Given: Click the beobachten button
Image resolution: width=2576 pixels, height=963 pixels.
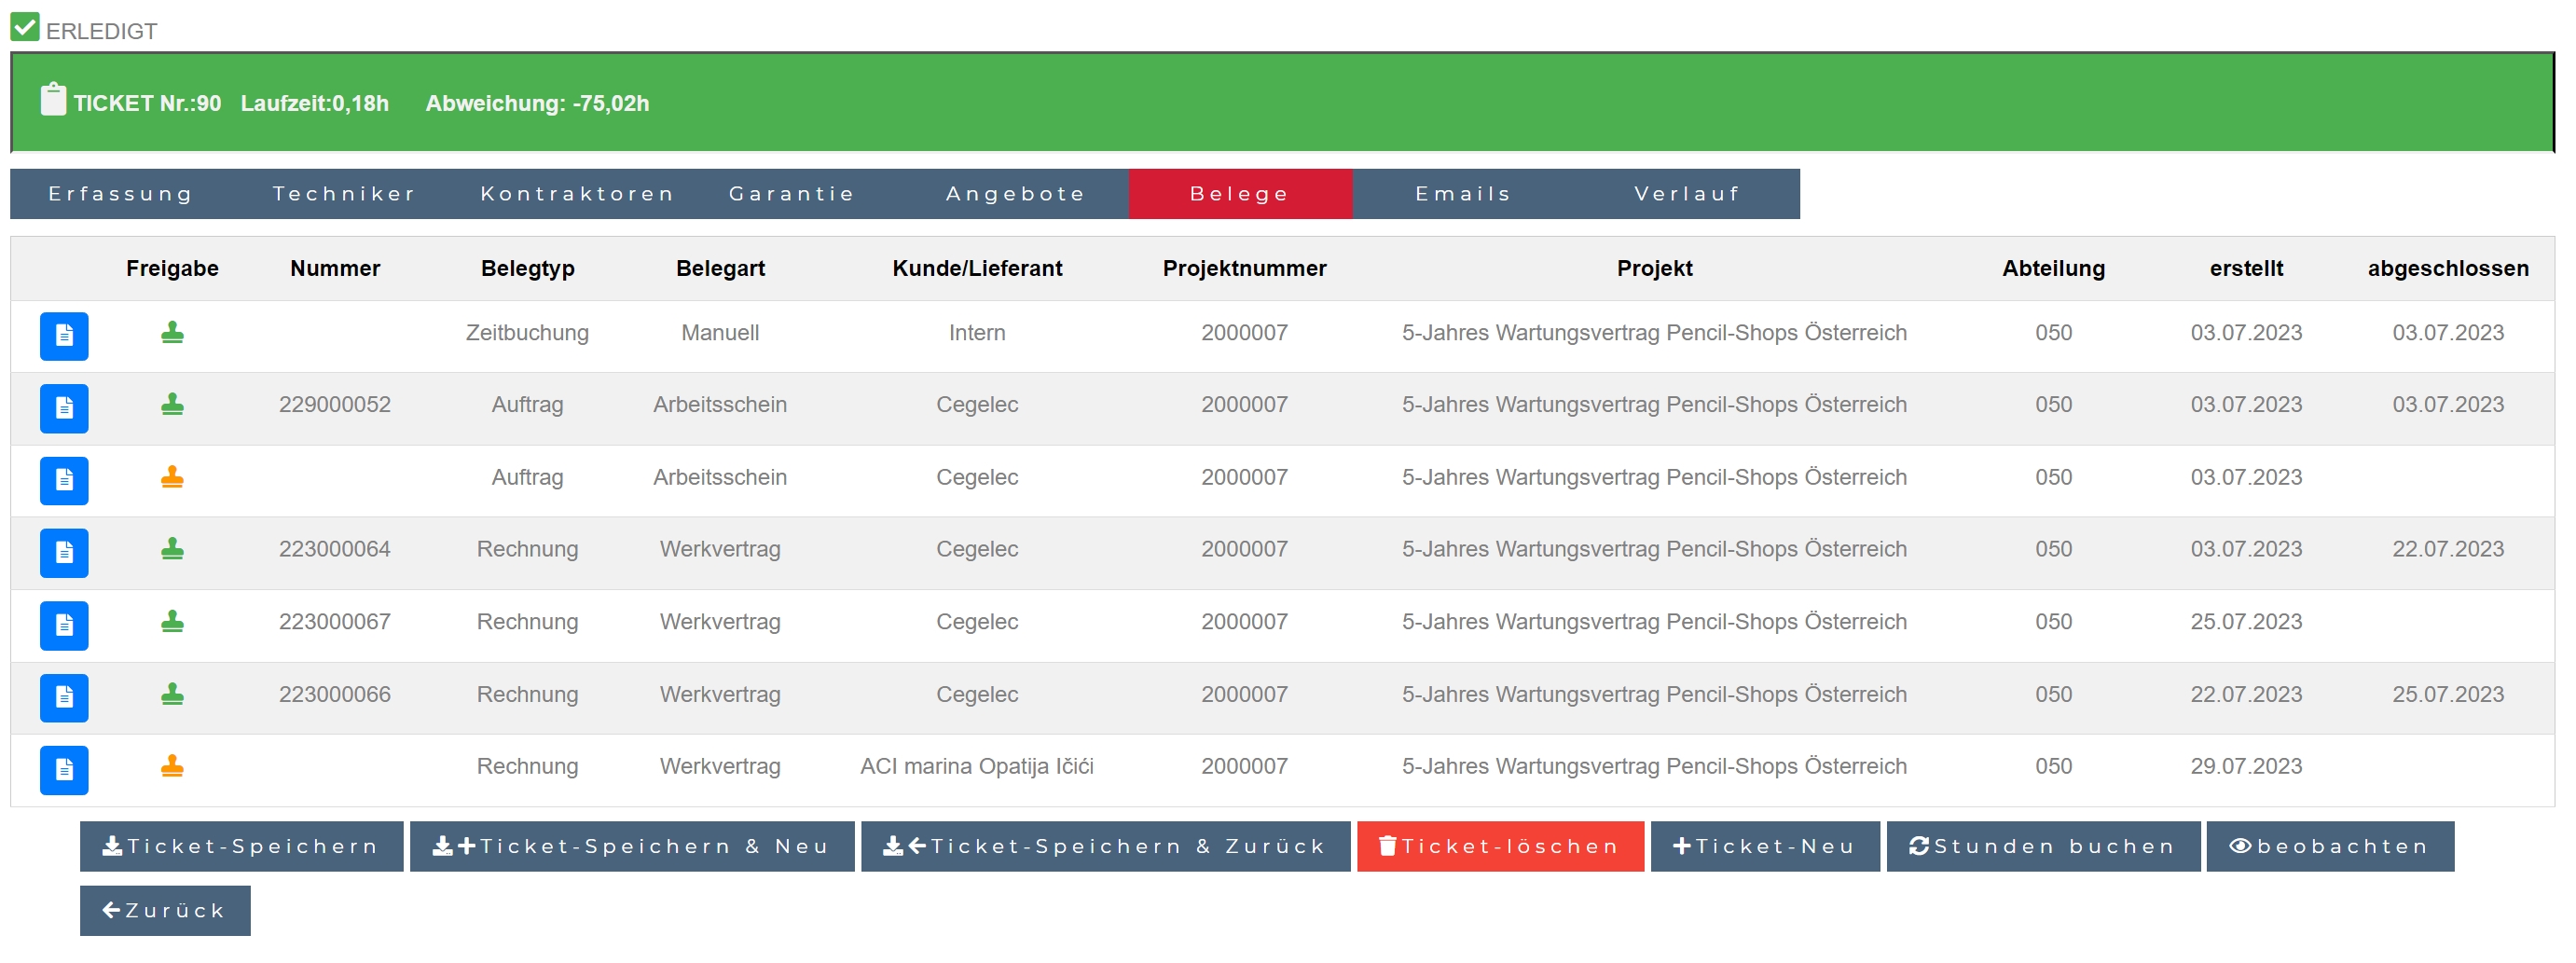Looking at the screenshot, I should tap(2330, 846).
